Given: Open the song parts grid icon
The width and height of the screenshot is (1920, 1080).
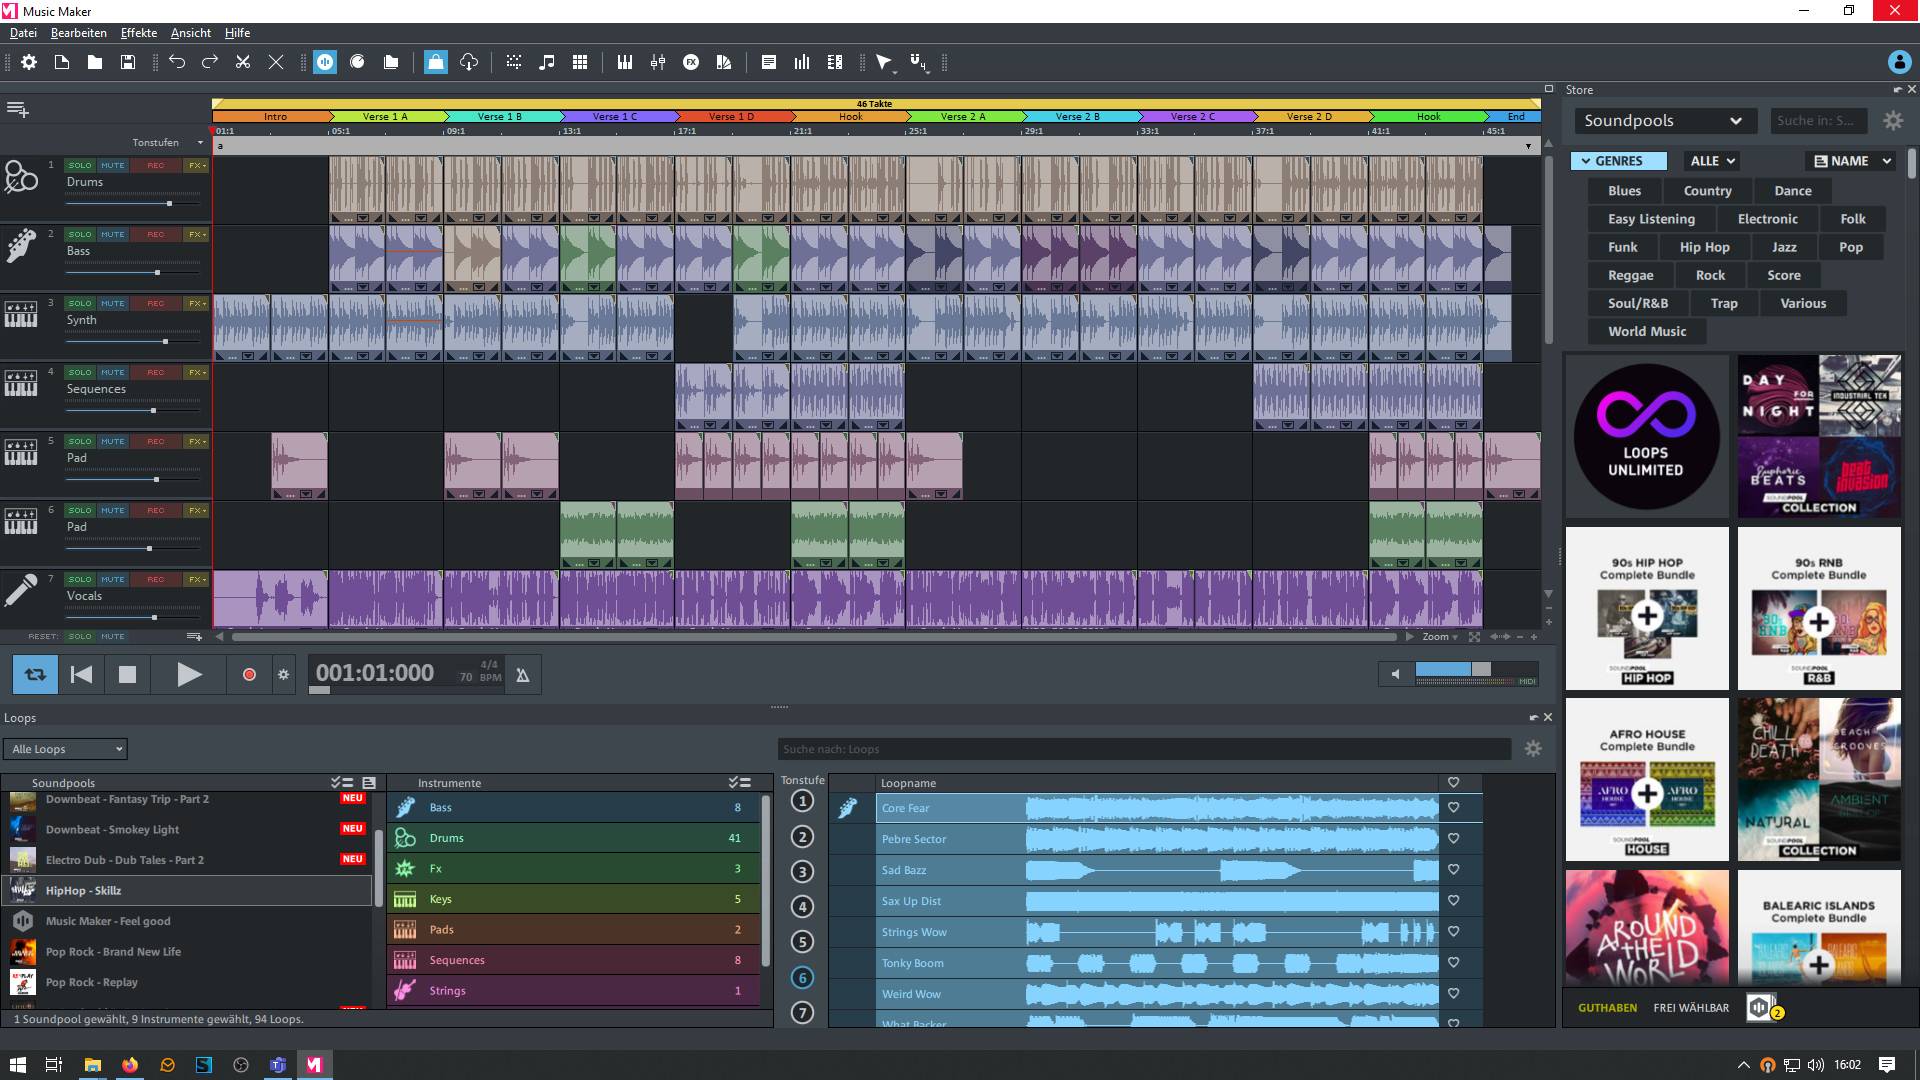Looking at the screenshot, I should point(580,62).
